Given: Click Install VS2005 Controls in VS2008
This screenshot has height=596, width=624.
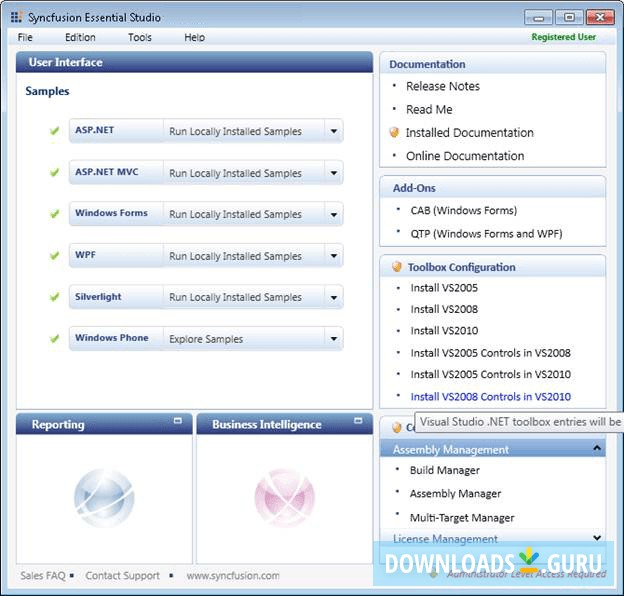Looking at the screenshot, I should click(491, 353).
